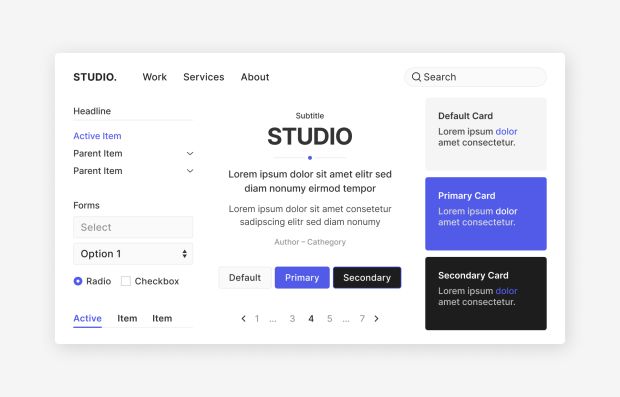Viewport: 620px width, 397px height.
Task: Go to next page arrow
Action: click(376, 319)
